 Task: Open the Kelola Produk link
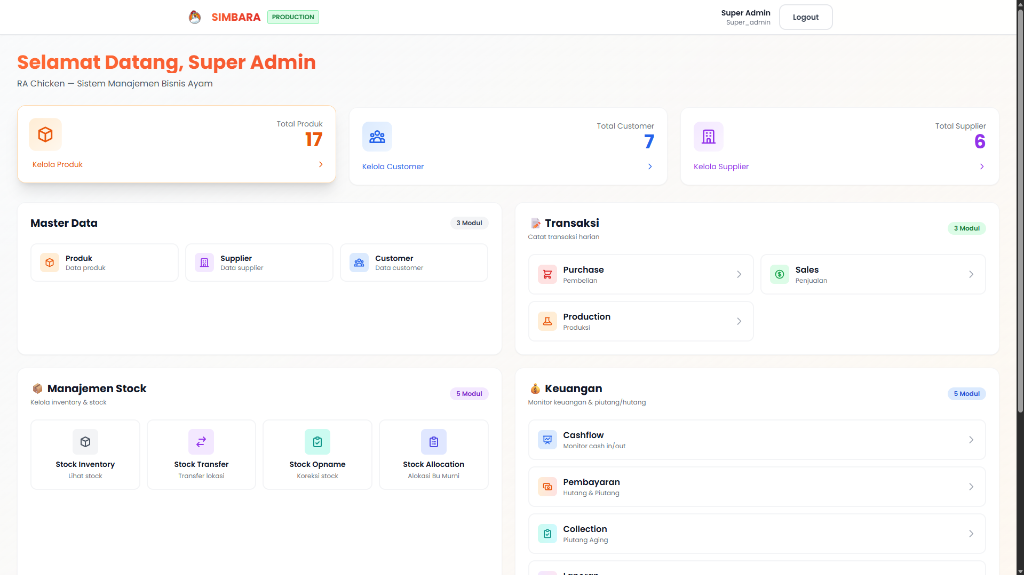(57, 165)
